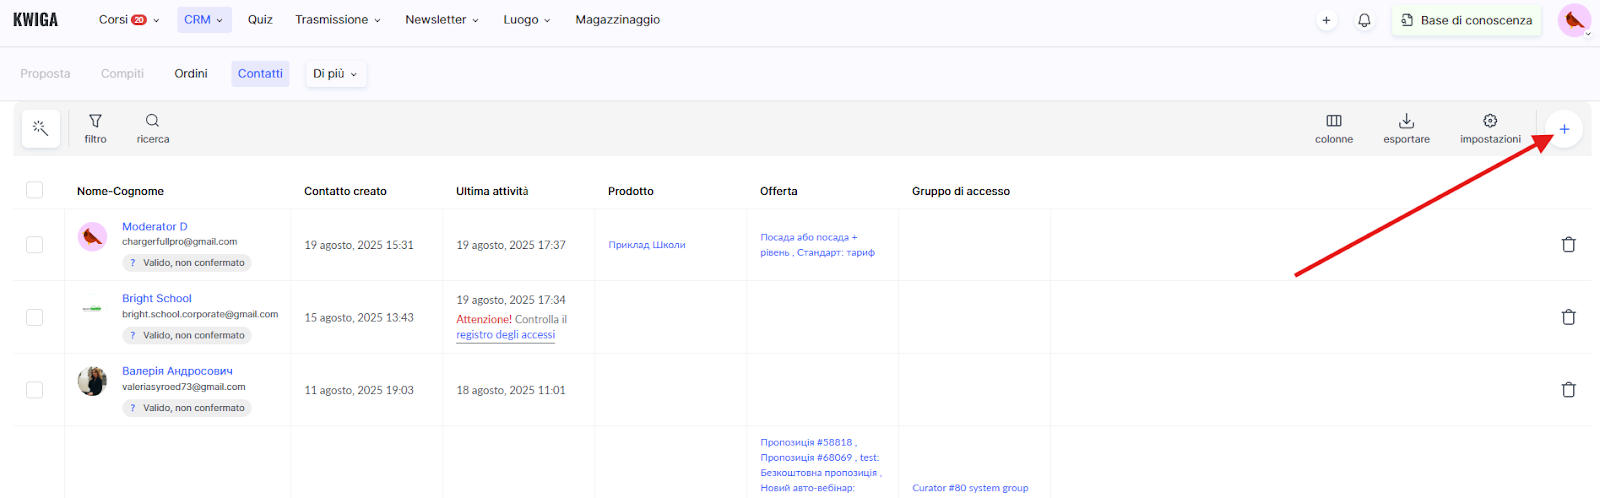Click the esportare download icon
Viewport: 1600px width, 498px height.
(x=1406, y=128)
